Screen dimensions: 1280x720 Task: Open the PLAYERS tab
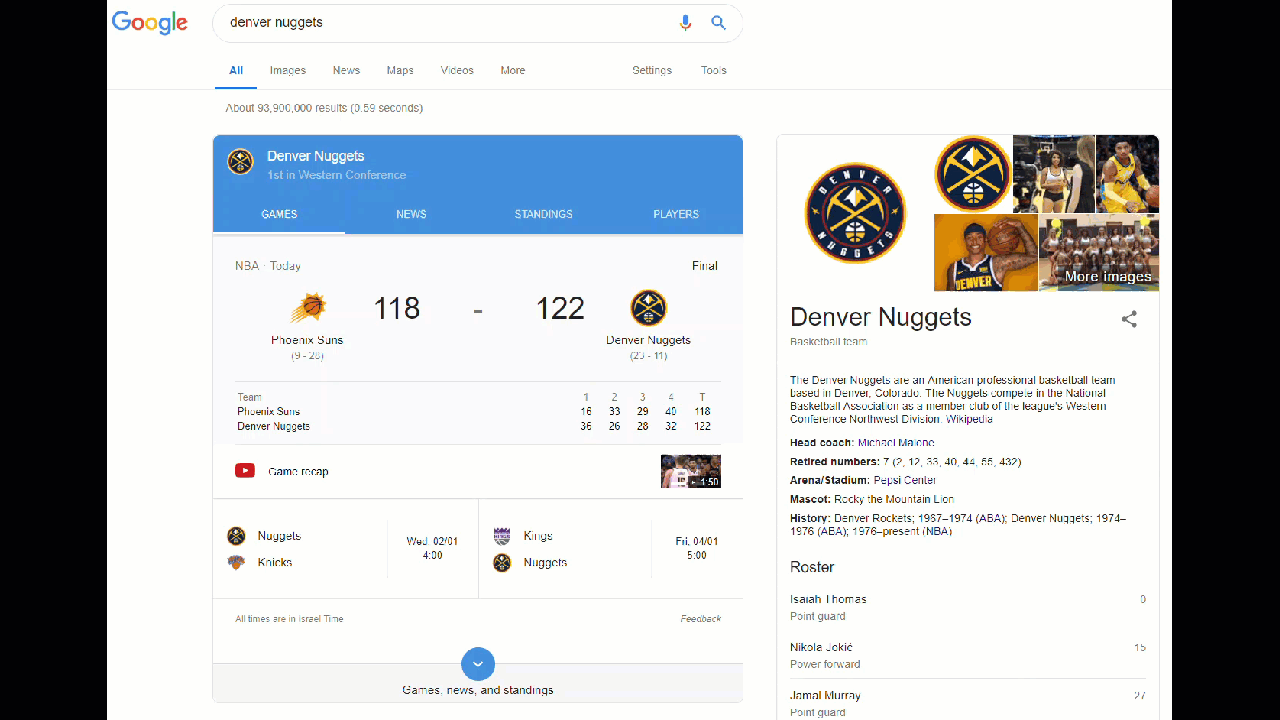[676, 214]
